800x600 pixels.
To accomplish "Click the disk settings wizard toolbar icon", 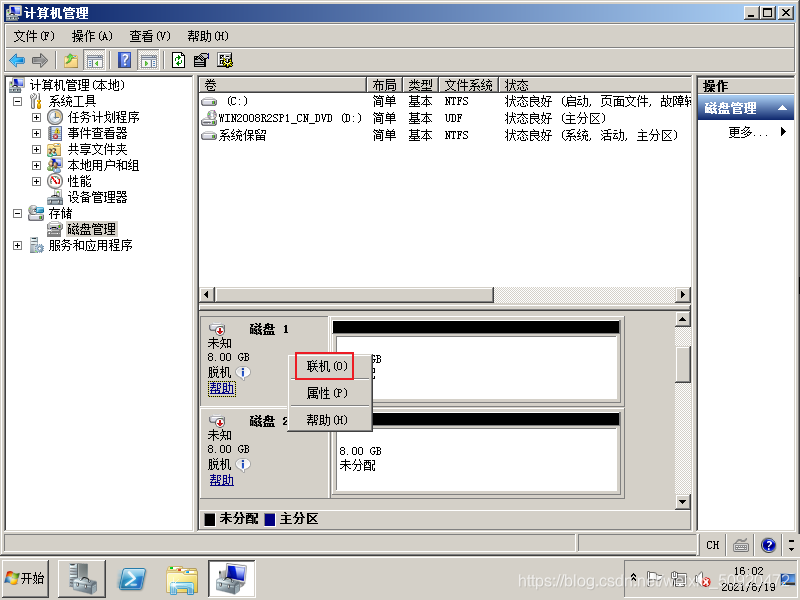I will (224, 60).
